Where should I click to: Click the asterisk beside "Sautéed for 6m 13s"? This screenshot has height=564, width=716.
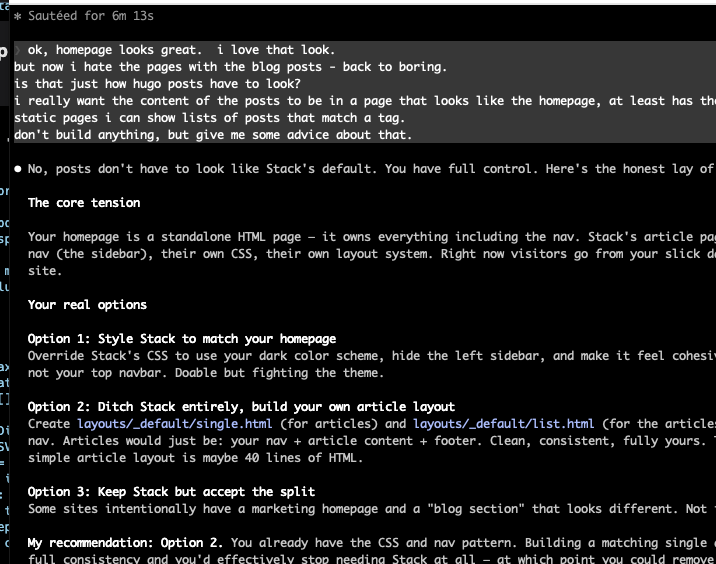pyautogui.click(x=18, y=17)
